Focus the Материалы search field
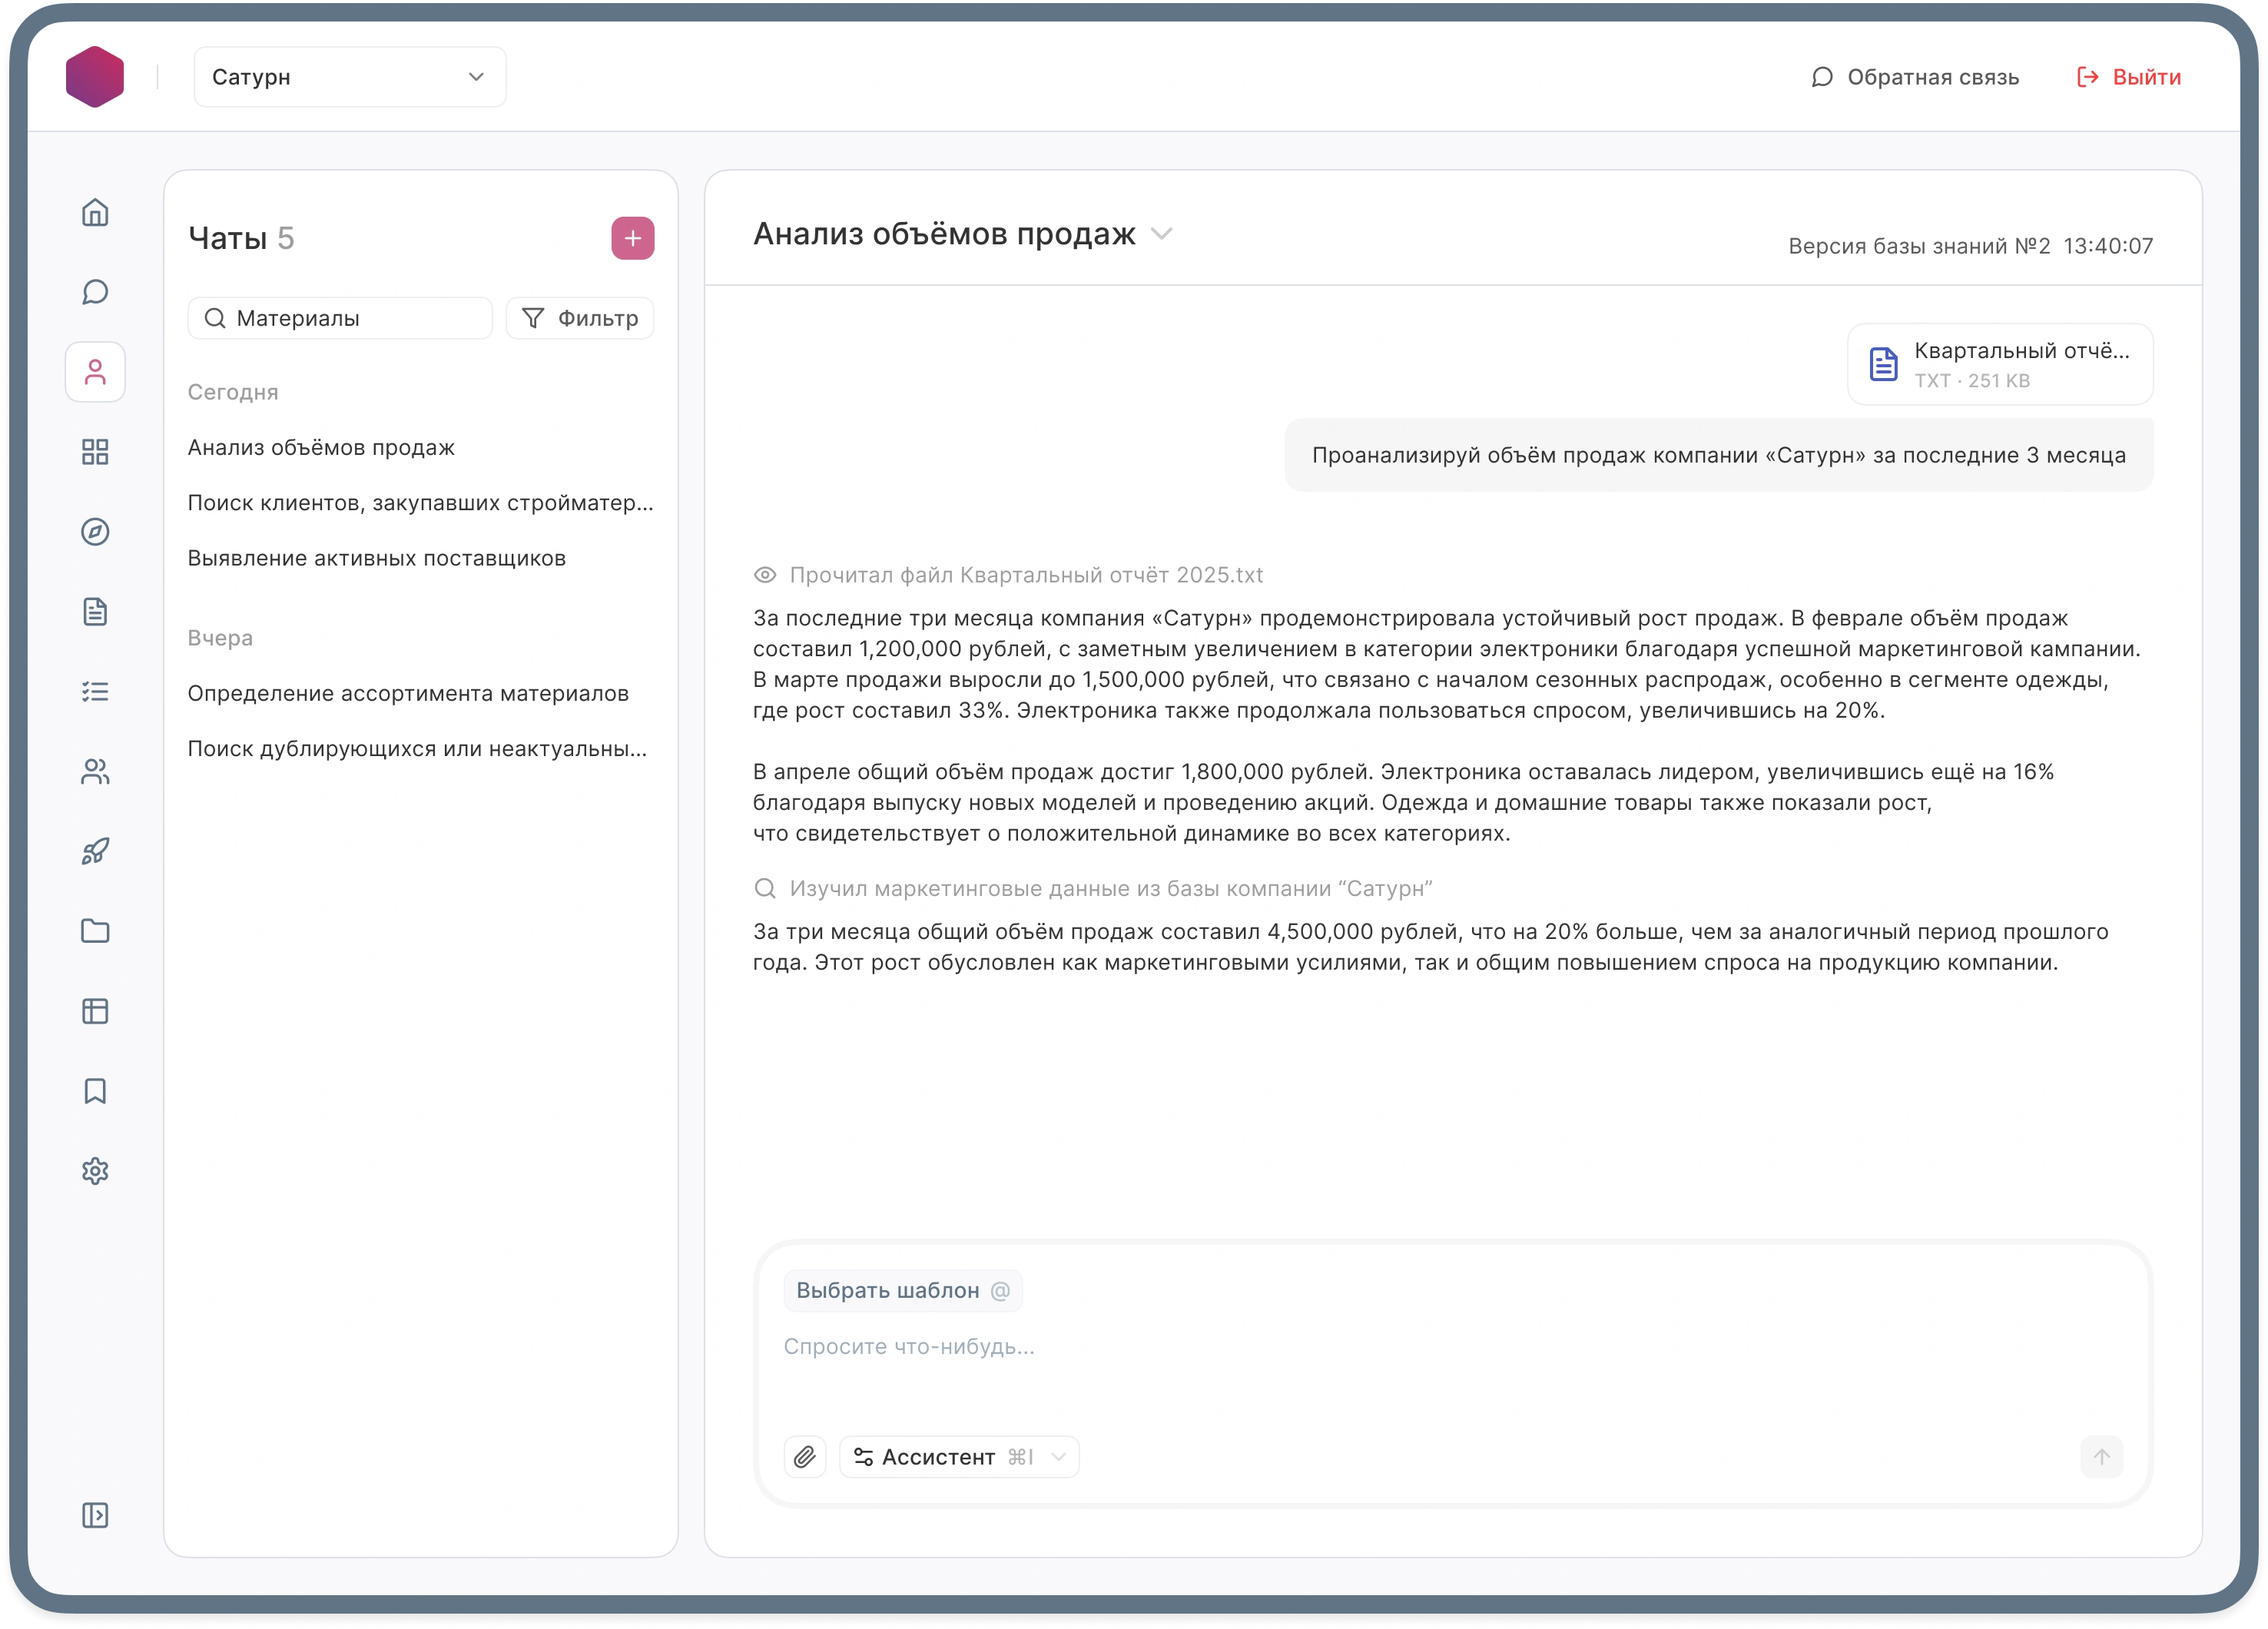 click(340, 318)
